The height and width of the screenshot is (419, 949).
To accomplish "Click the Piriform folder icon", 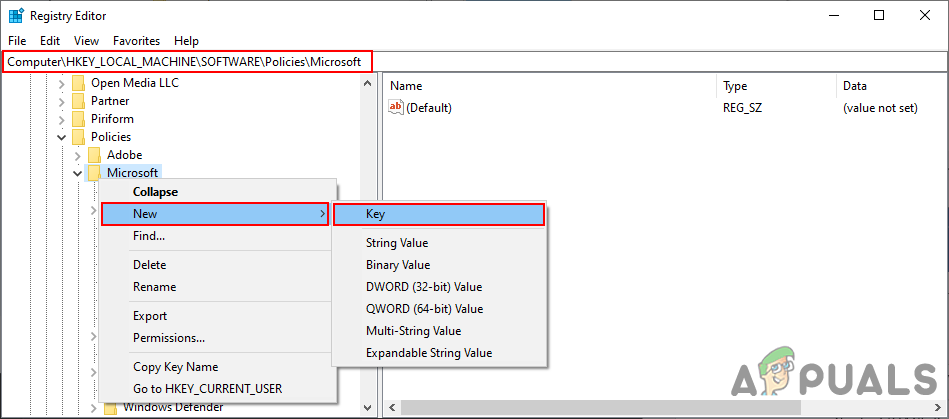I will coord(78,119).
